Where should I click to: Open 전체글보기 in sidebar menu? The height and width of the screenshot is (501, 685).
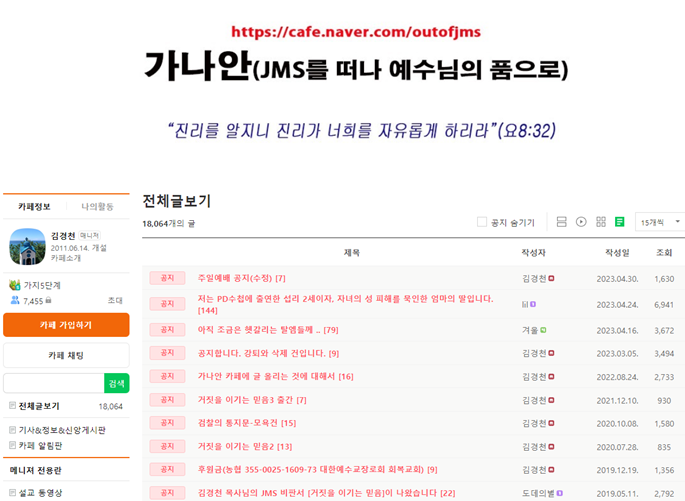pyautogui.click(x=39, y=406)
